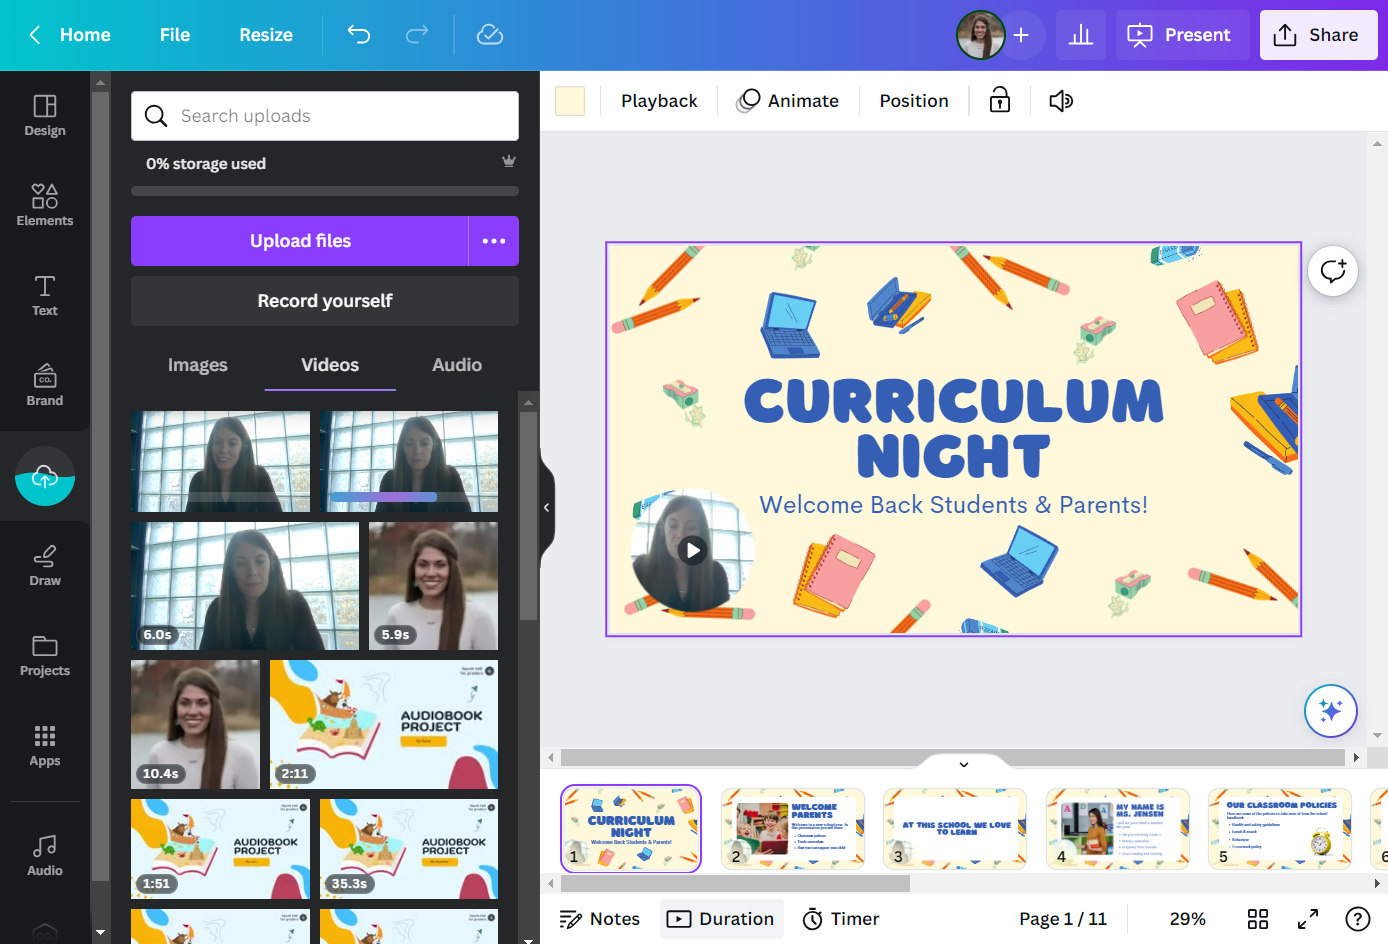Select the Text tool in sidebar
1388x944 pixels.
pos(45,296)
